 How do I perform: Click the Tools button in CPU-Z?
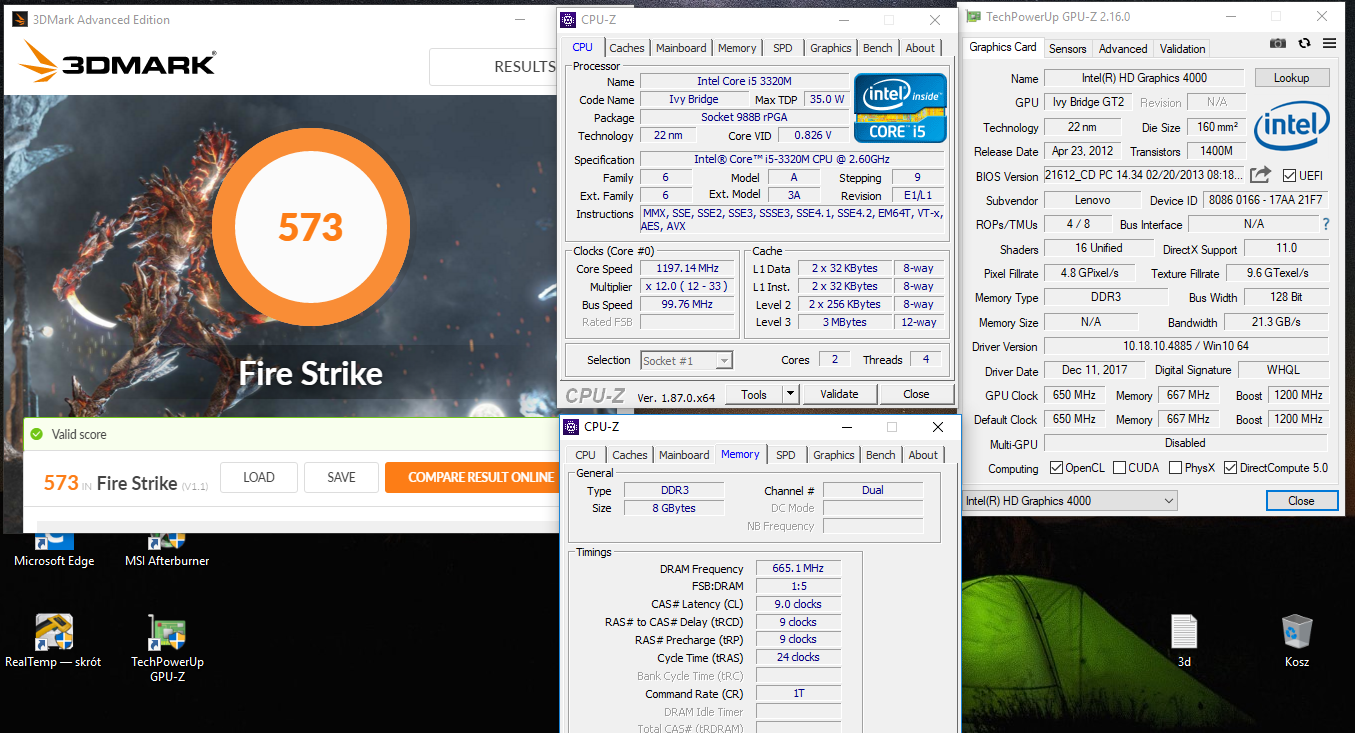[x=754, y=394]
